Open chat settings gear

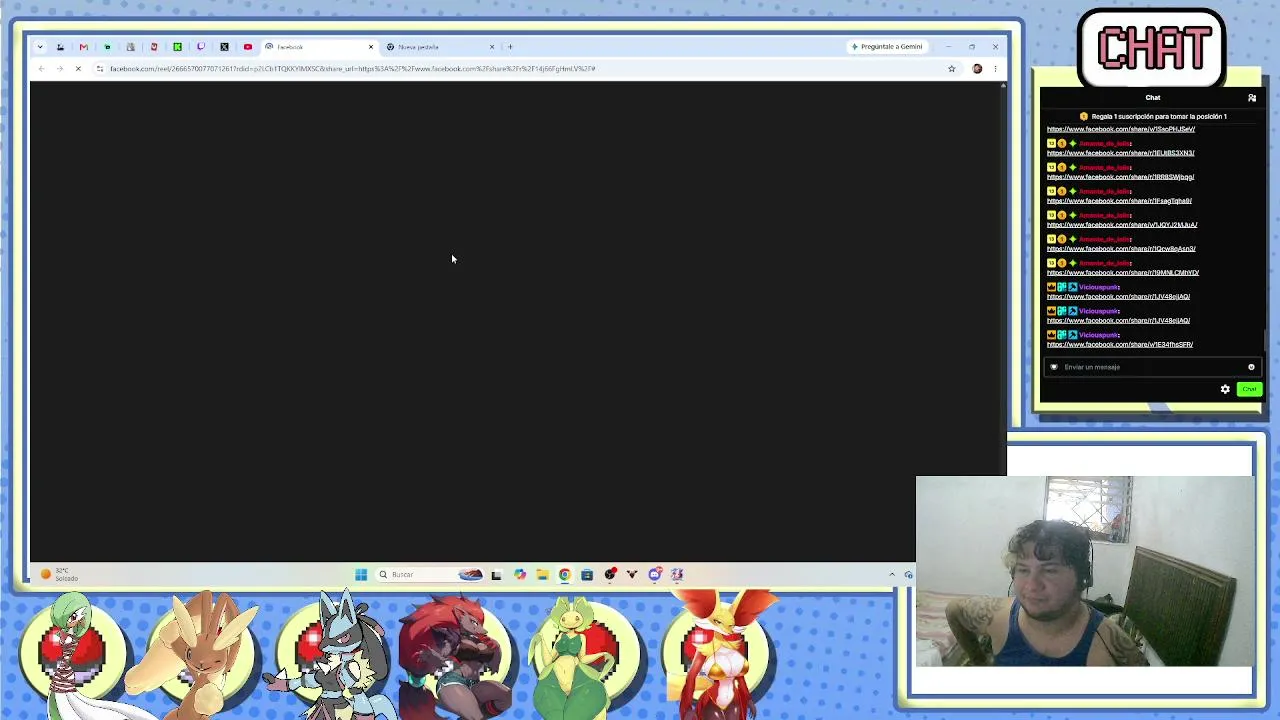pos(1225,389)
